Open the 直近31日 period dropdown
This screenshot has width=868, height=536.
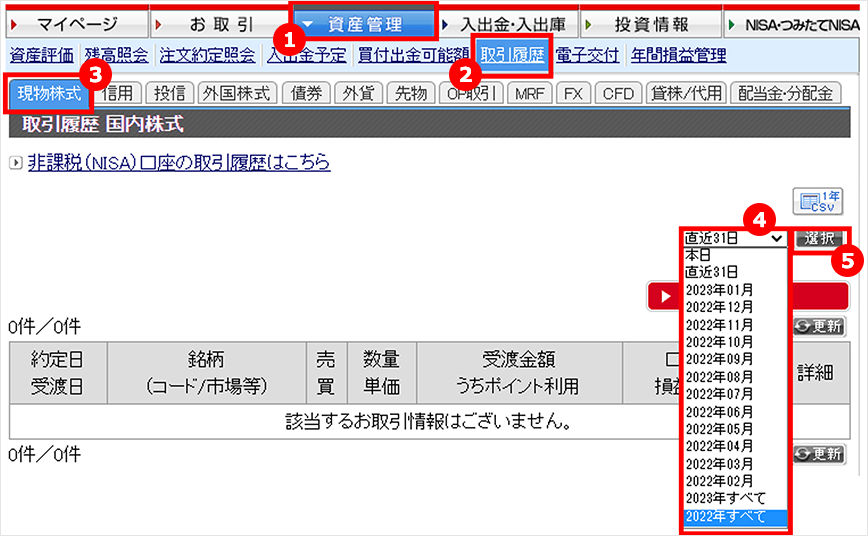click(734, 239)
